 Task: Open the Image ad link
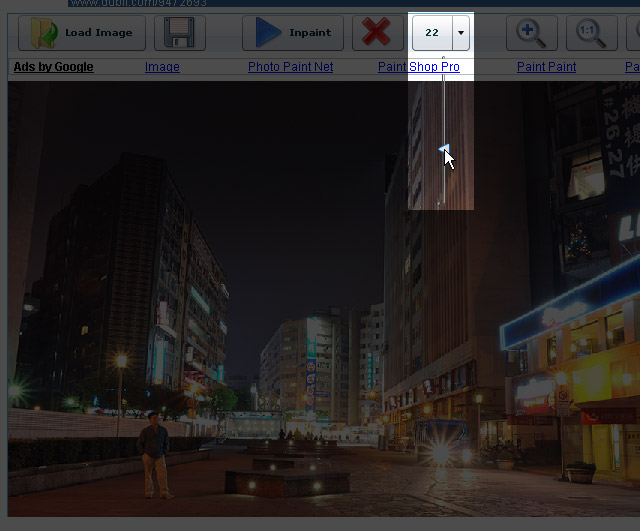[162, 67]
